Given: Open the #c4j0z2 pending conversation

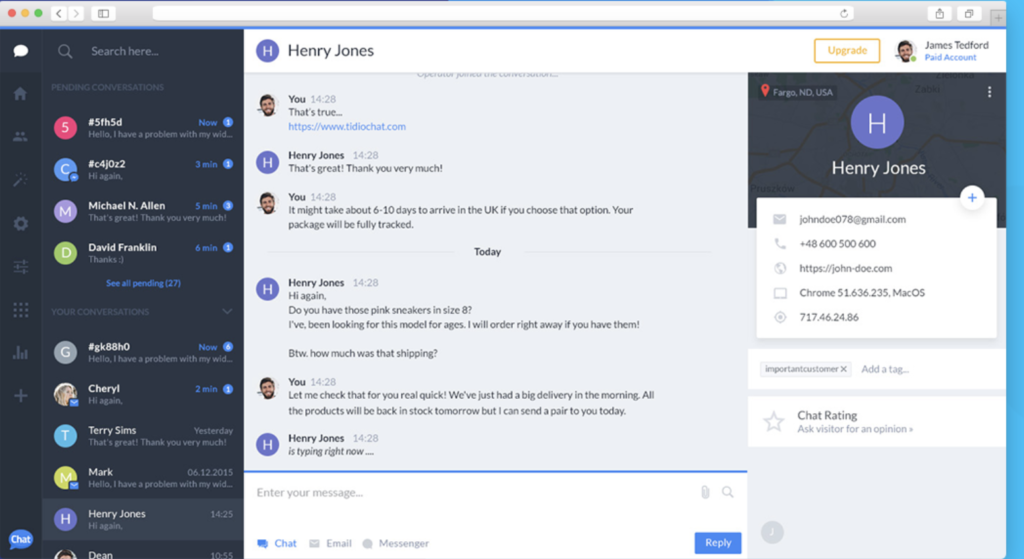Looking at the screenshot, I should (x=143, y=169).
